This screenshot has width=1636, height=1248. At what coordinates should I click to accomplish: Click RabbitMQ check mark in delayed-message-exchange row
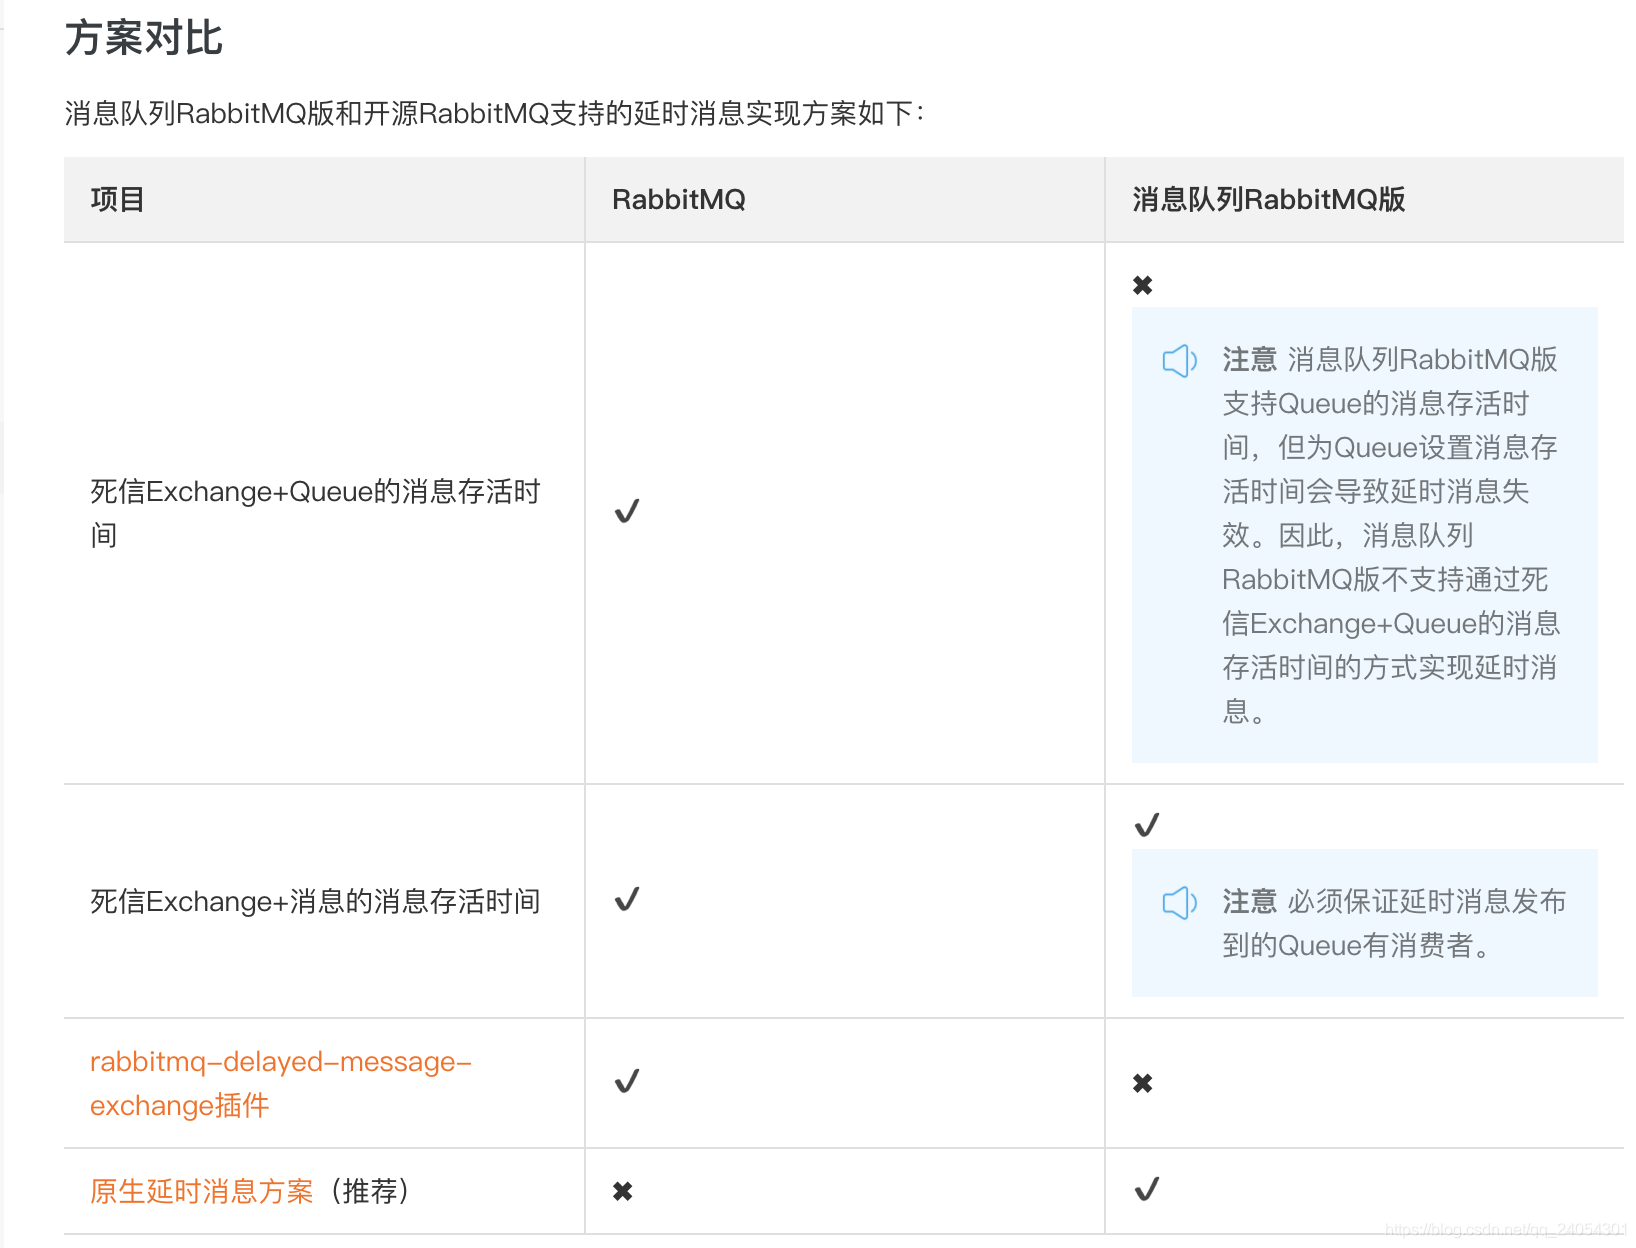tap(627, 1081)
